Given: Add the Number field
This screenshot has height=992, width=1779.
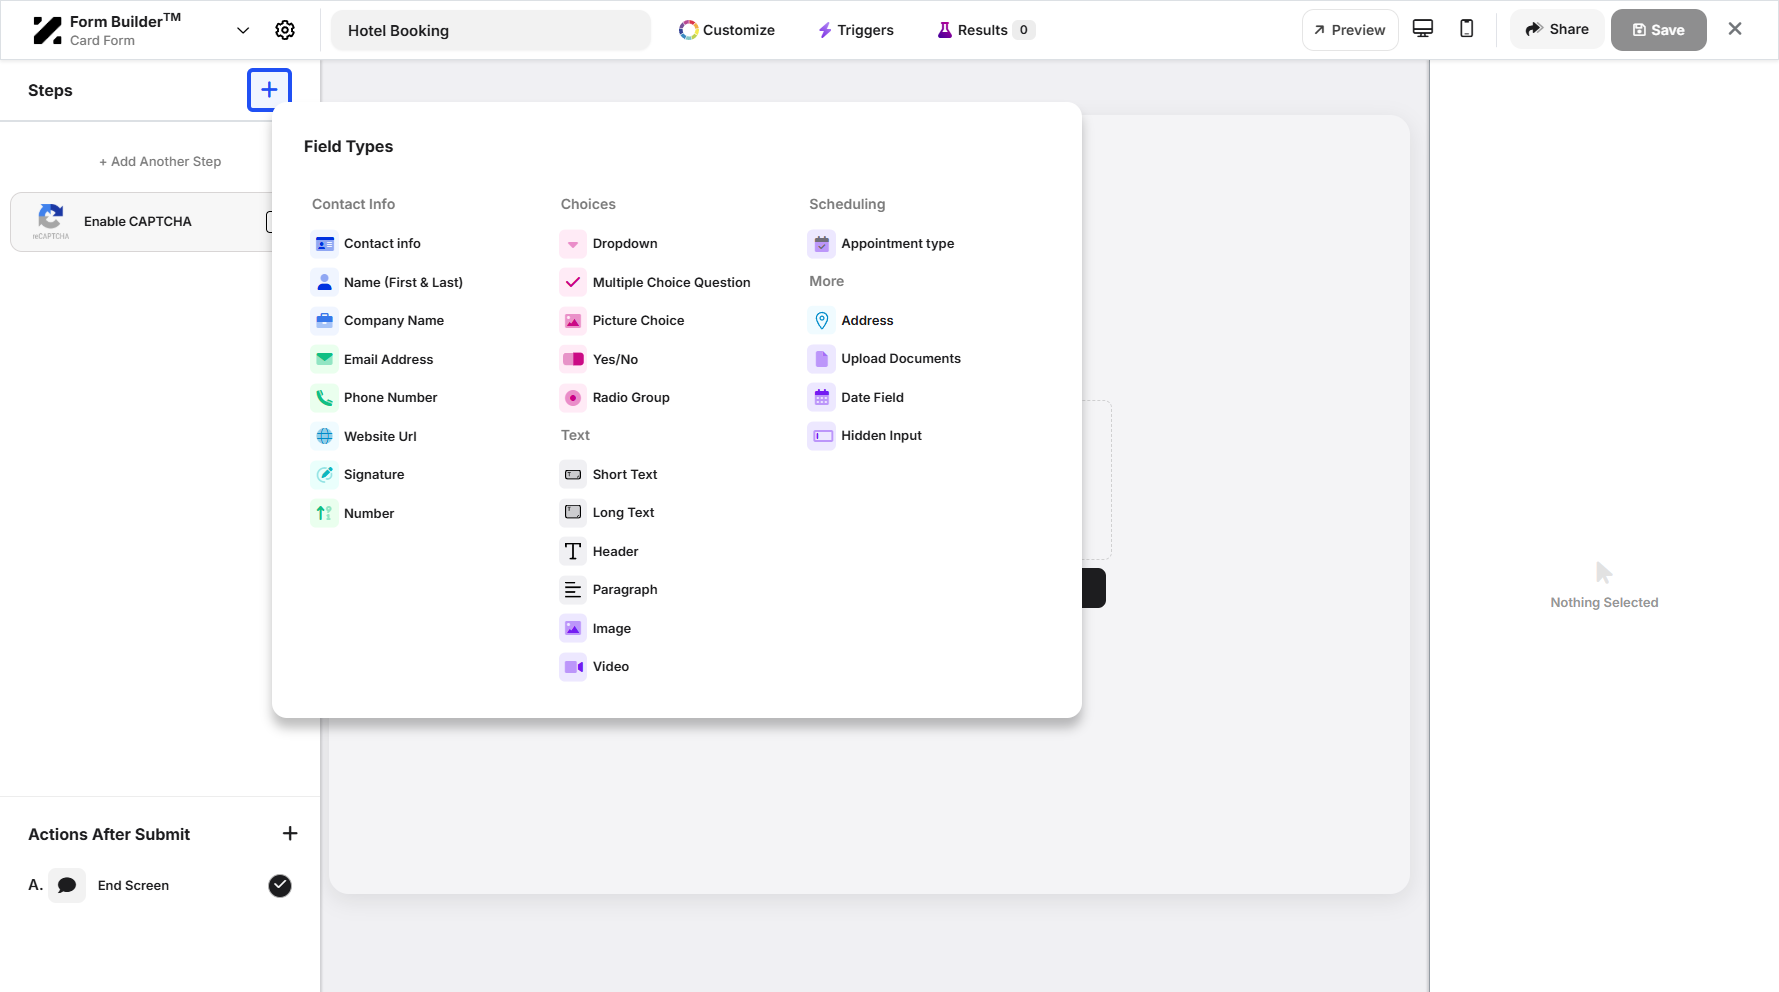Looking at the screenshot, I should pyautogui.click(x=353, y=513).
